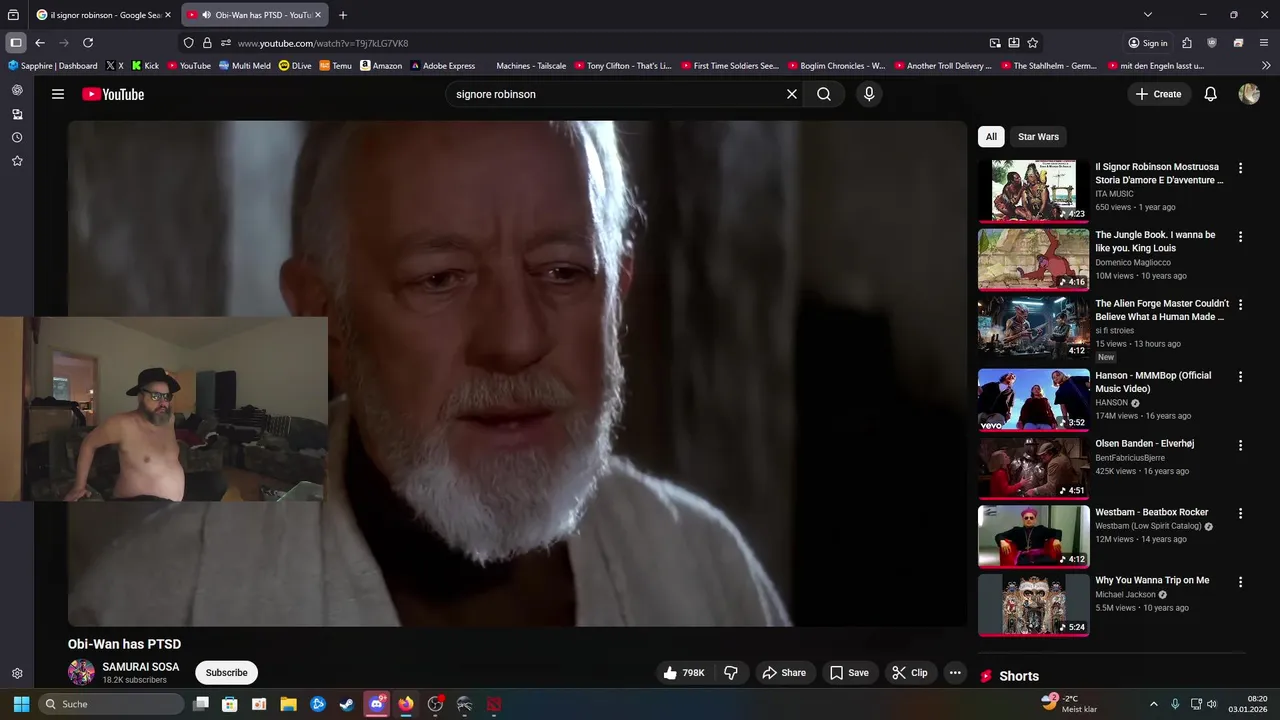Viewport: 1280px width, 720px height.
Task: Show the system tray hidden icons arrow
Action: (1153, 704)
